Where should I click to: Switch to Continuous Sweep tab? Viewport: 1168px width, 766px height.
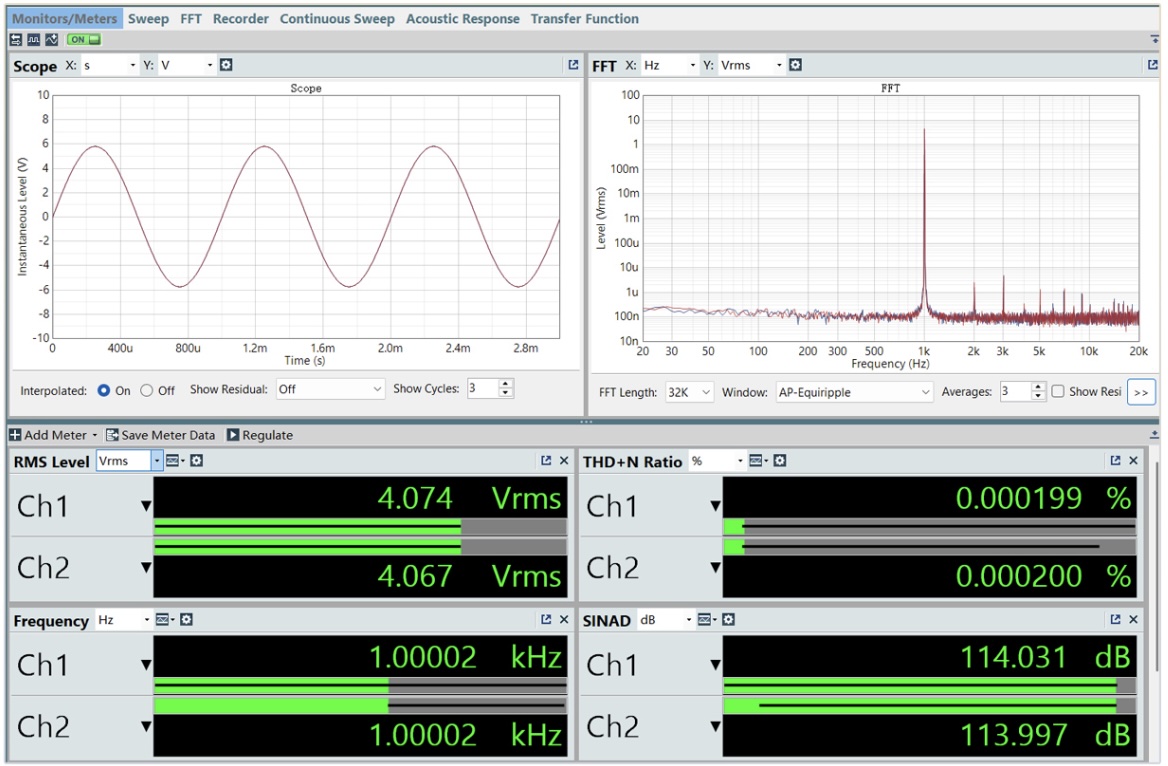[337, 19]
